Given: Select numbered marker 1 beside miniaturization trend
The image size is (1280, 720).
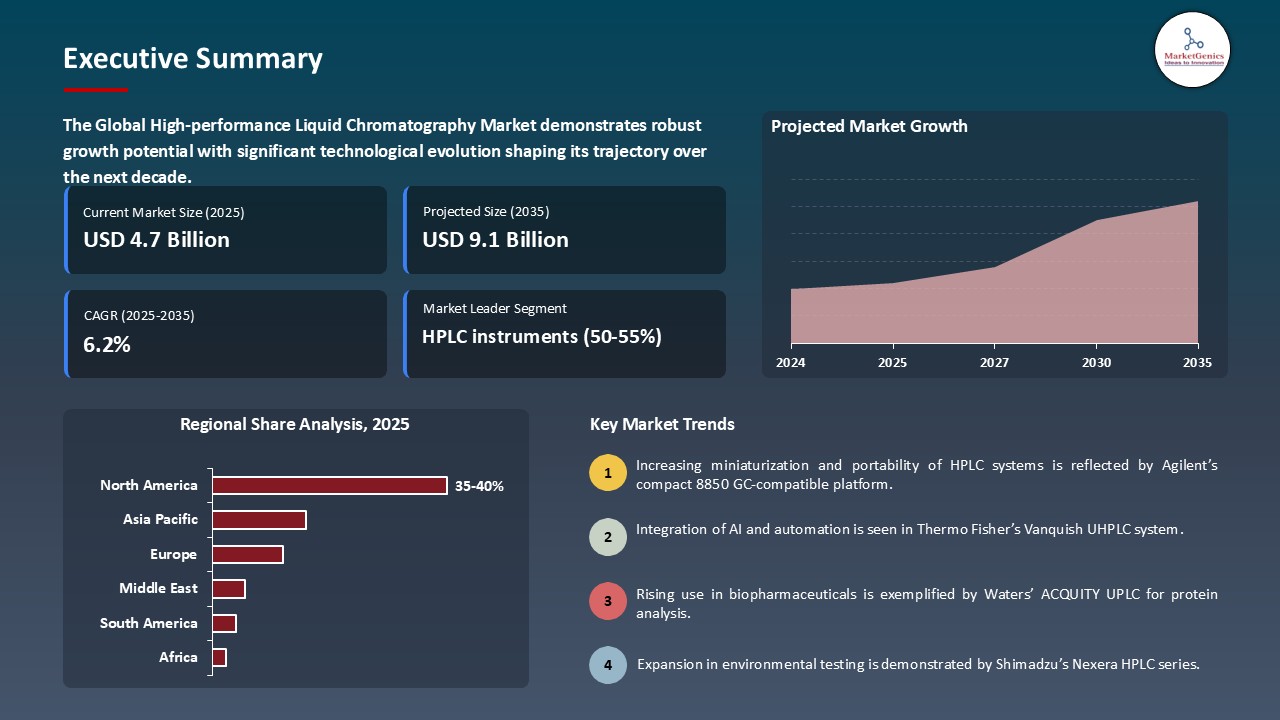Looking at the screenshot, I should pyautogui.click(x=608, y=472).
